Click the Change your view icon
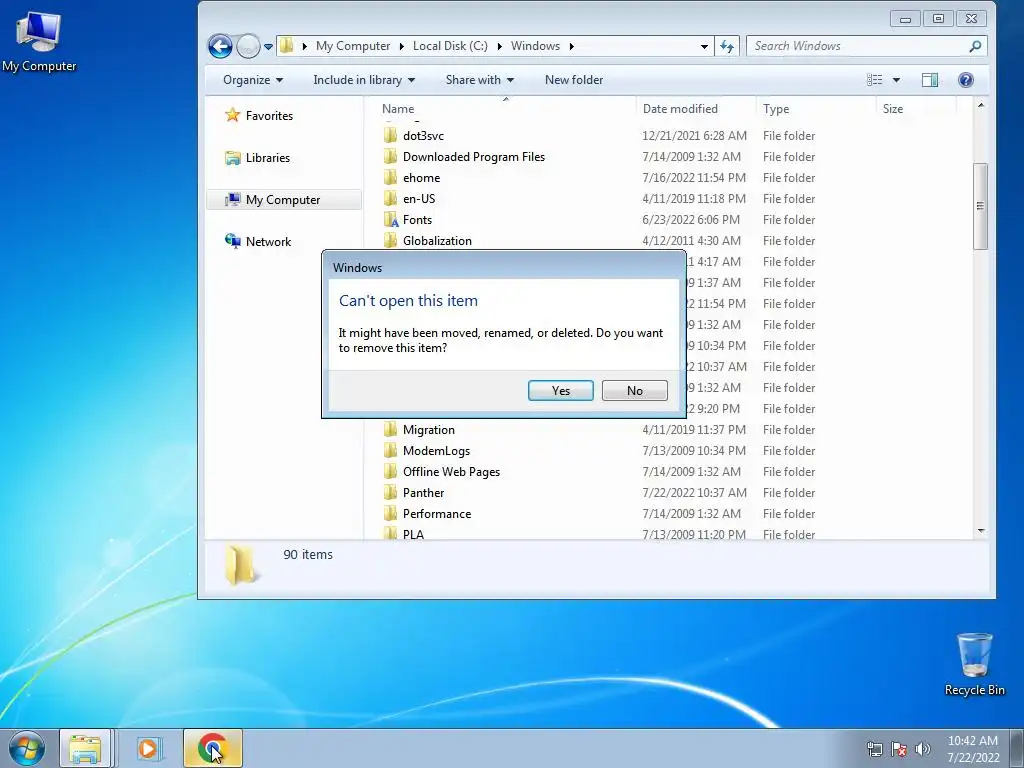The height and width of the screenshot is (768, 1024). tap(874, 80)
